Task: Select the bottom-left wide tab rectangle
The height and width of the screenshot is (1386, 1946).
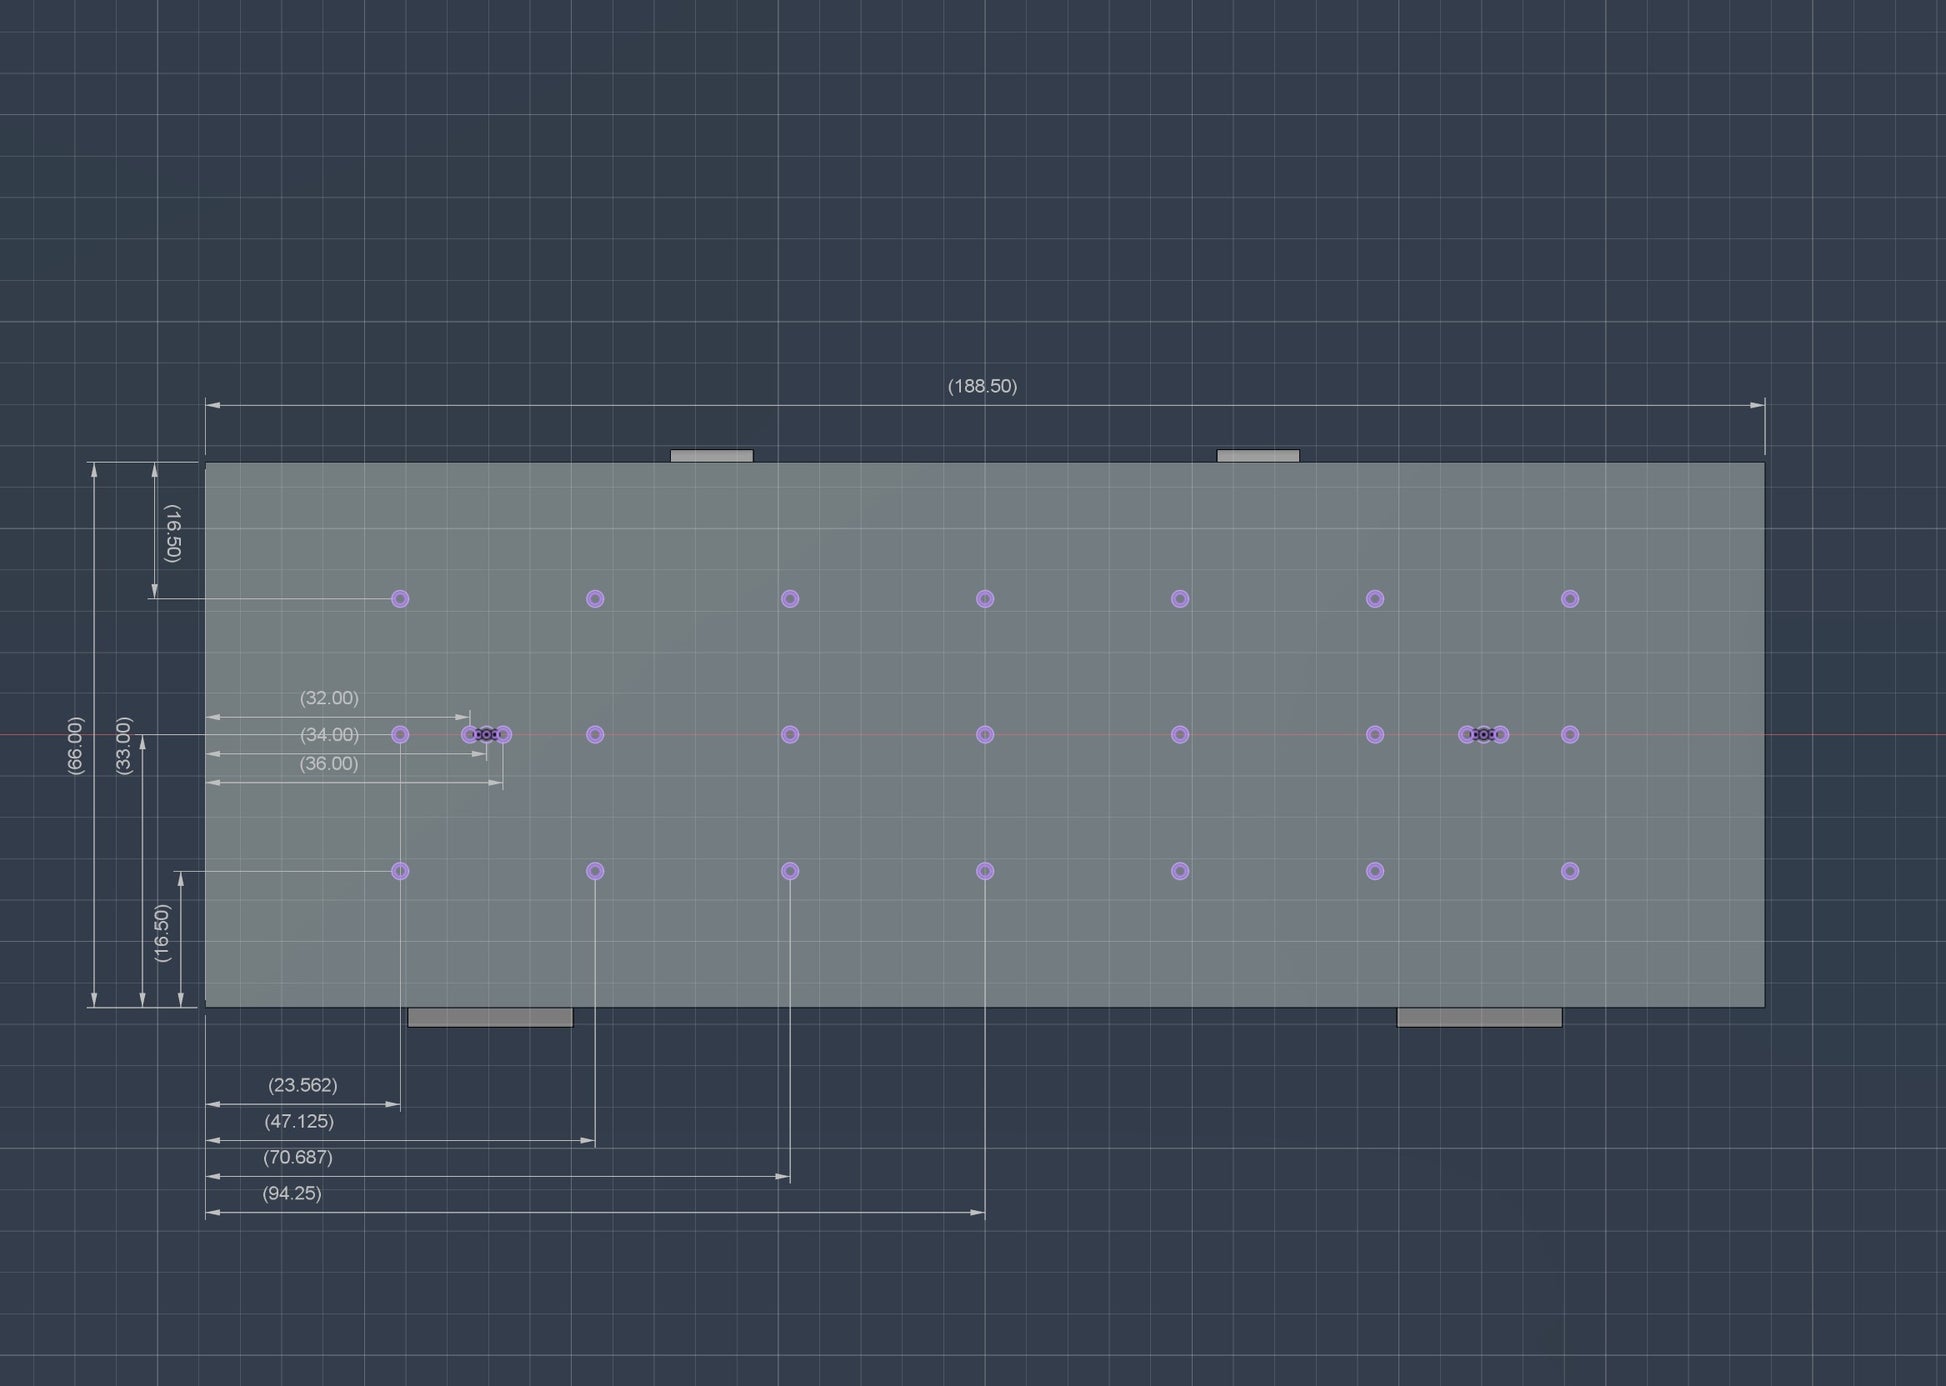Action: coord(490,1018)
